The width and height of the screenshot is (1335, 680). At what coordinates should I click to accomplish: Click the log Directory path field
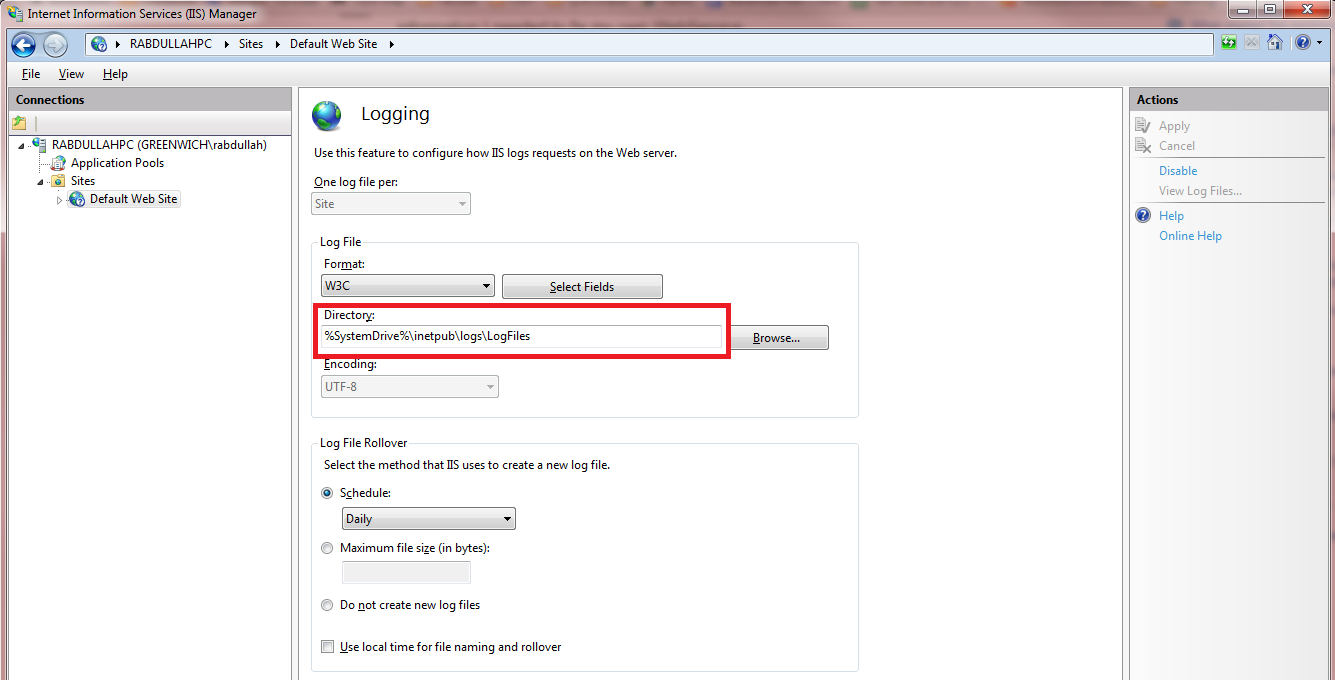coord(521,336)
